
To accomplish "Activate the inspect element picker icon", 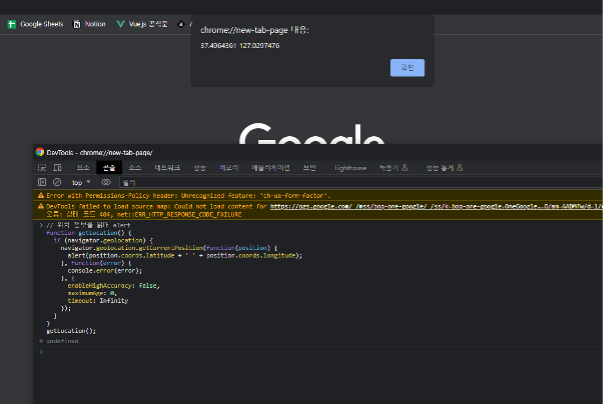I will coord(42,168).
